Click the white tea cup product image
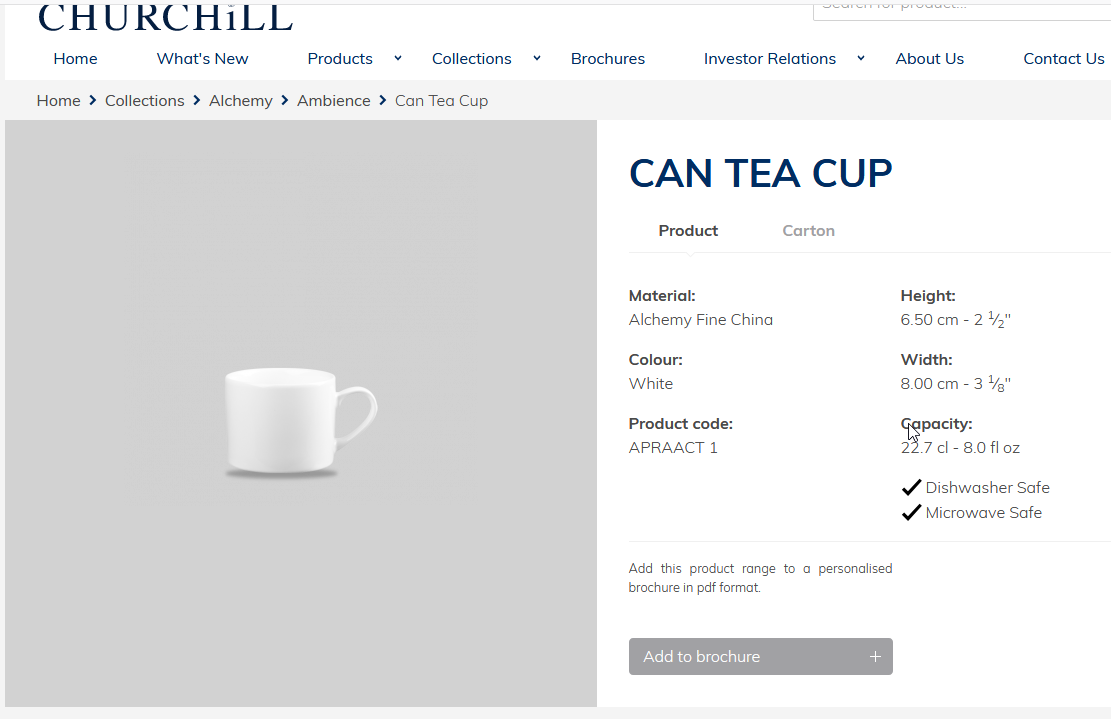Viewport: 1111px width, 719px height. pyautogui.click(x=301, y=421)
